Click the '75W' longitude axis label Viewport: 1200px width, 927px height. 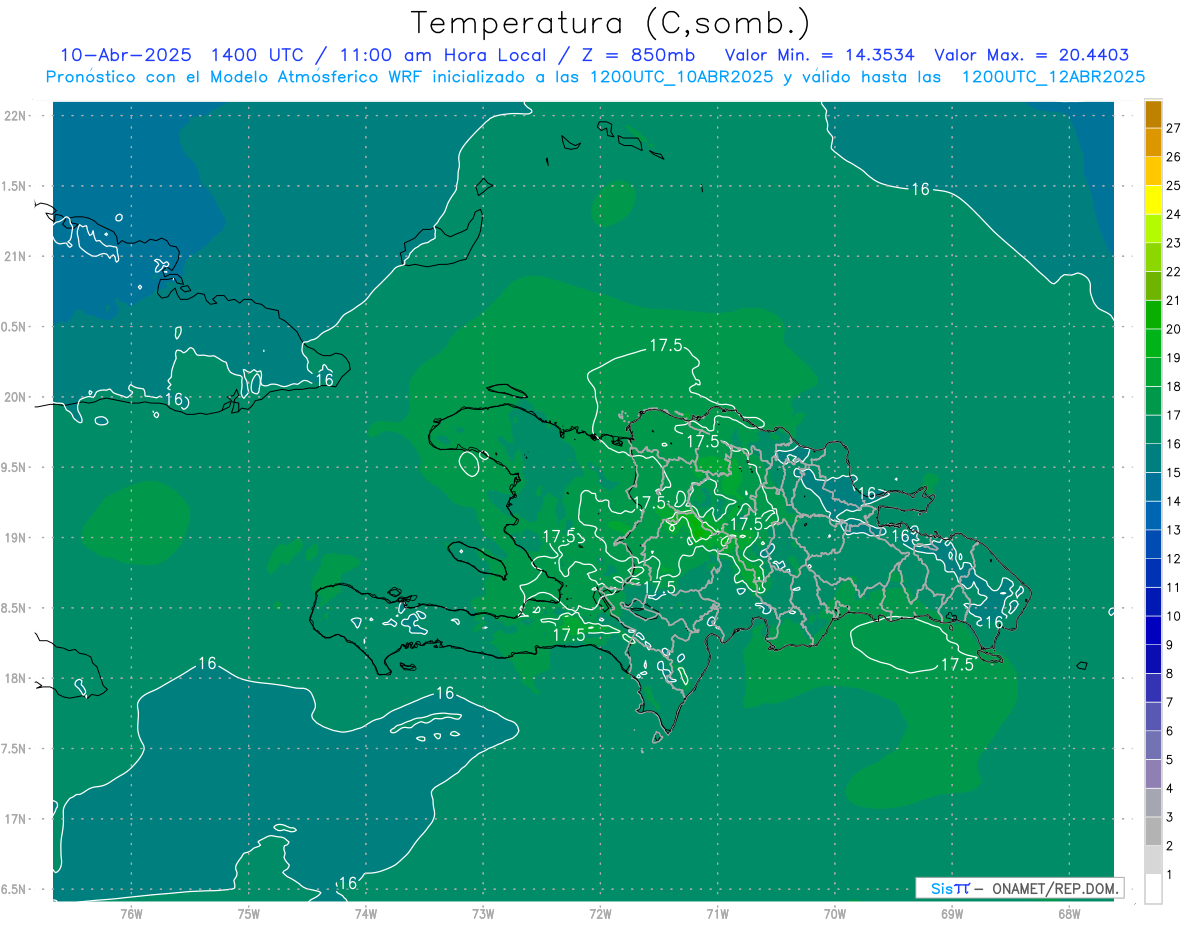coord(249,914)
